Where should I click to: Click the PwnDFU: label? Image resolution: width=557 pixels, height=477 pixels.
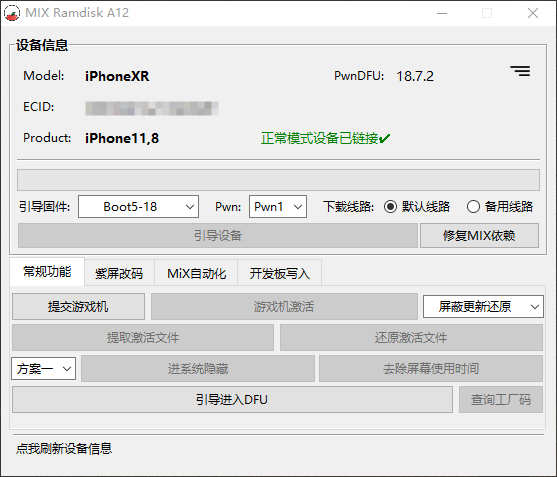pyautogui.click(x=359, y=76)
